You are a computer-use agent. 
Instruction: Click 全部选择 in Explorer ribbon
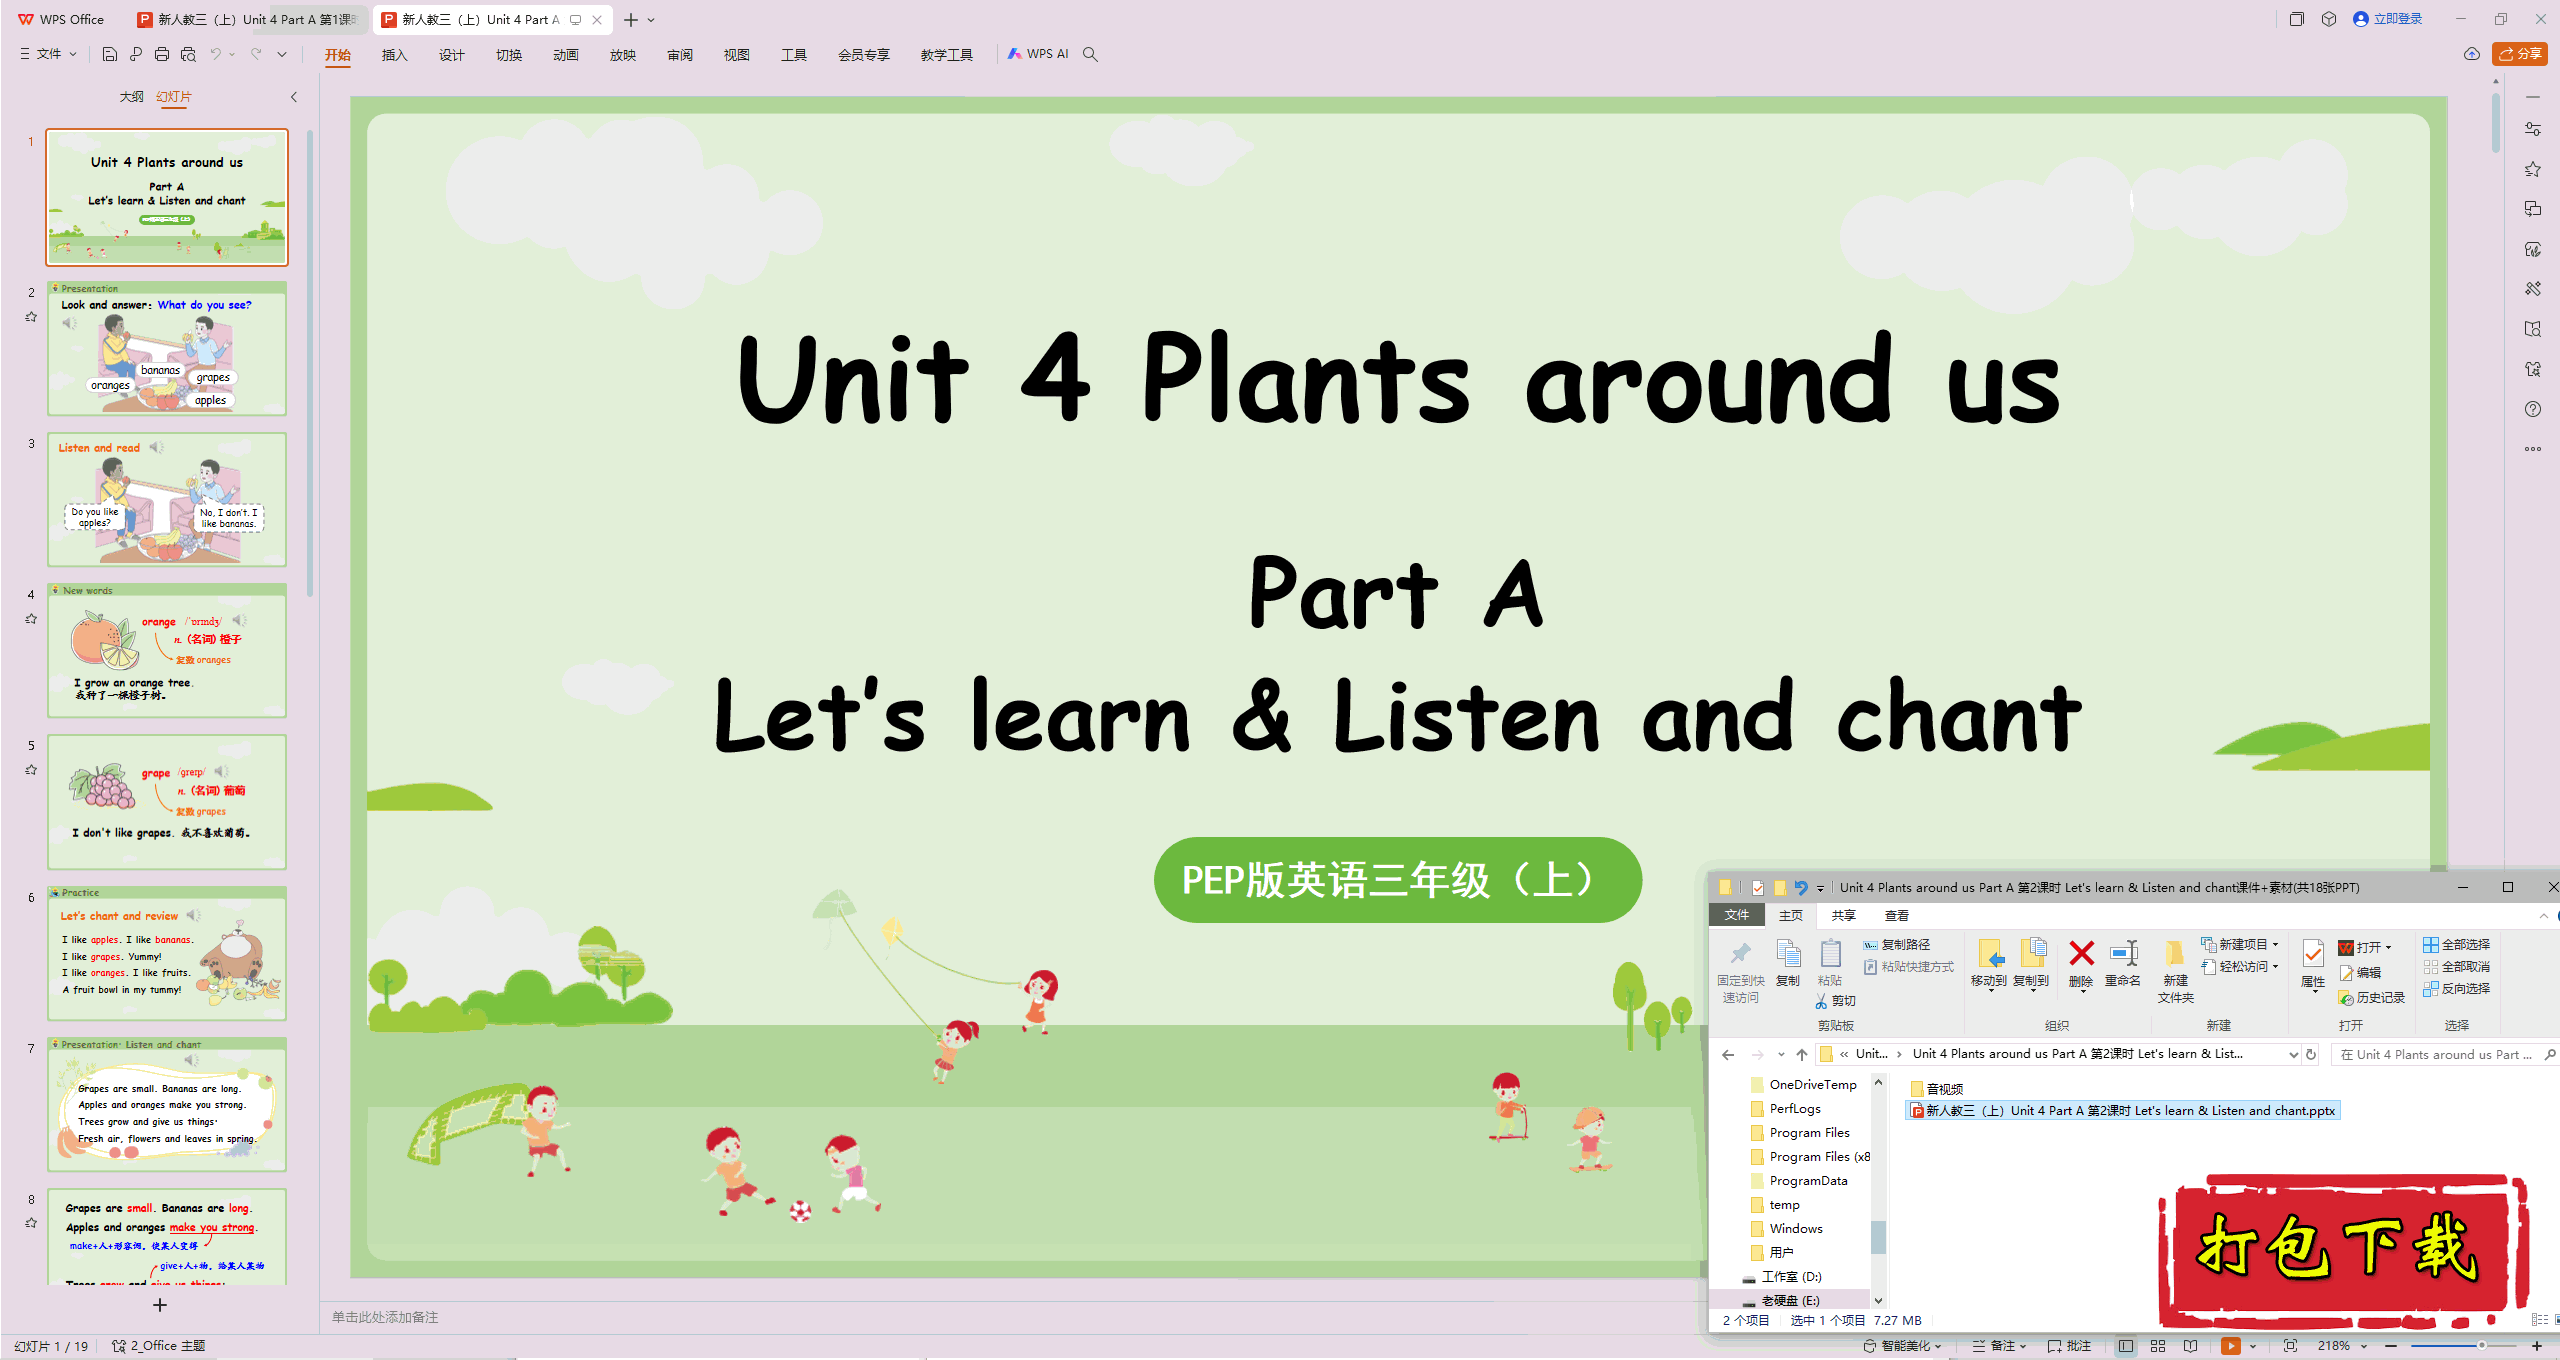pos(2457,944)
